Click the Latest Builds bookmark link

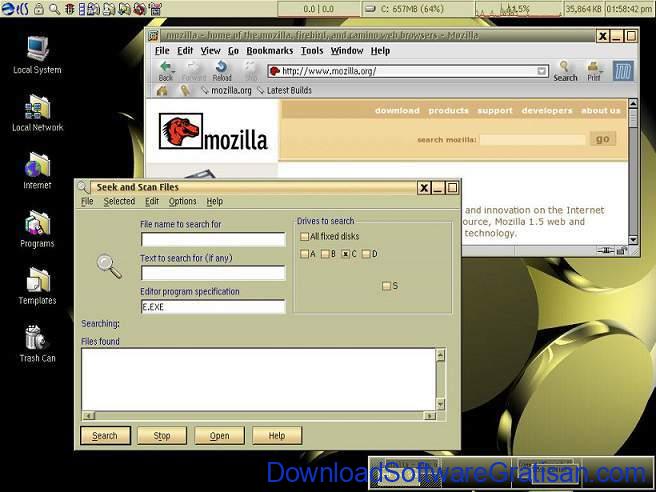284,90
